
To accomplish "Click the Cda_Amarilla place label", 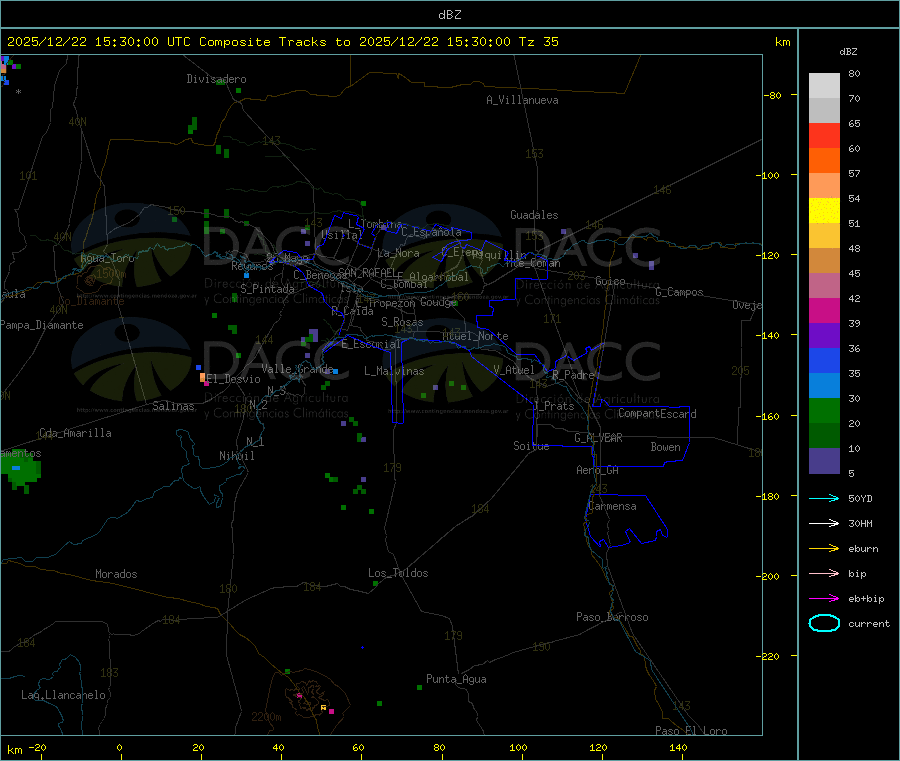I will (x=75, y=433).
